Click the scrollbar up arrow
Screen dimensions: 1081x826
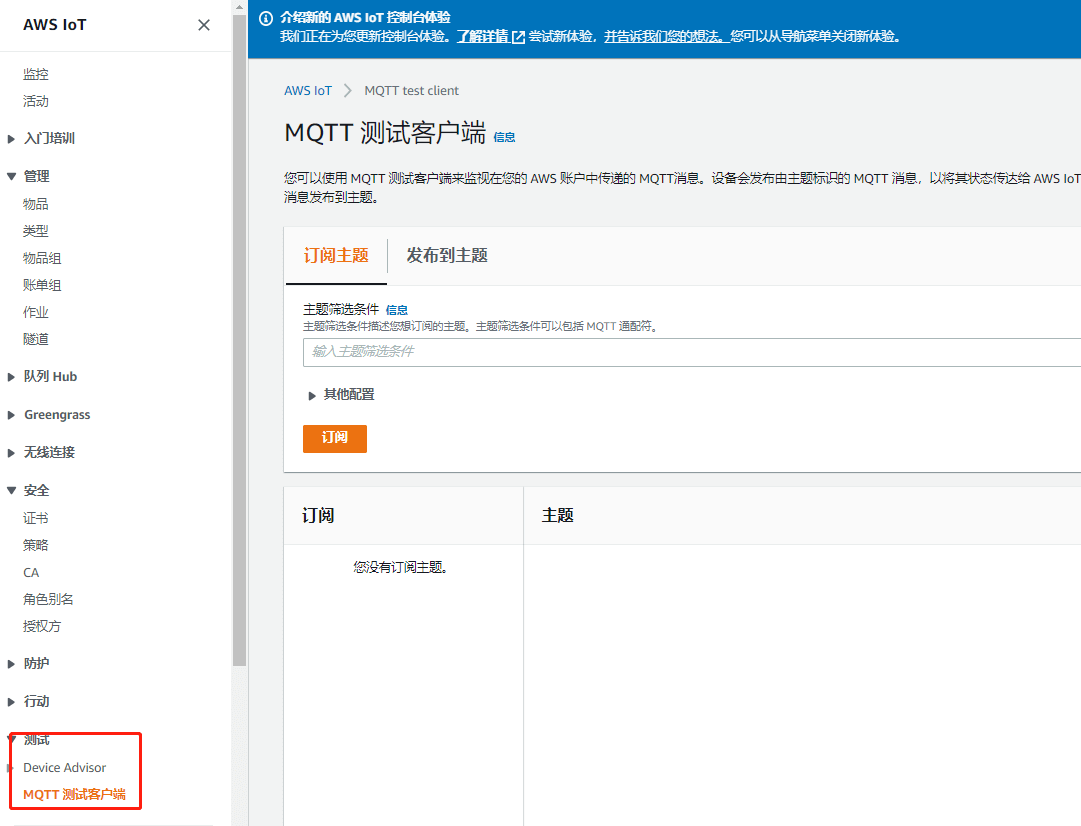point(239,7)
